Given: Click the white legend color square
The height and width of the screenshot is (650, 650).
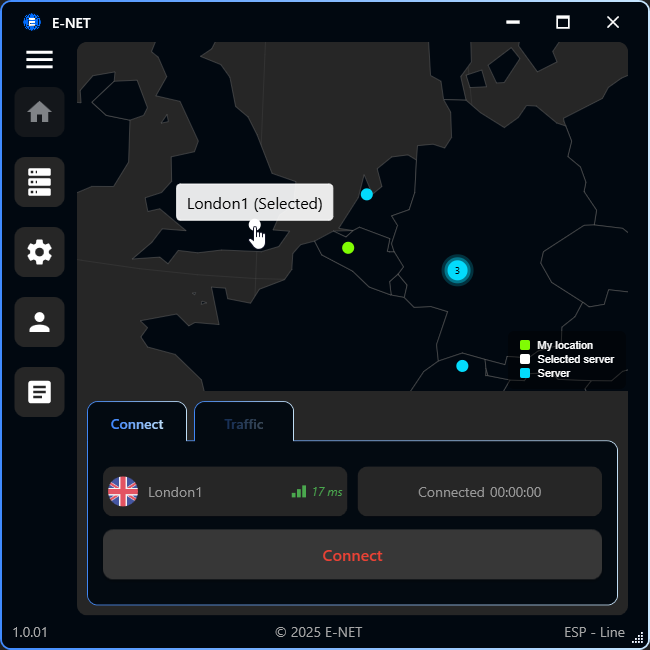Looking at the screenshot, I should point(525,359).
